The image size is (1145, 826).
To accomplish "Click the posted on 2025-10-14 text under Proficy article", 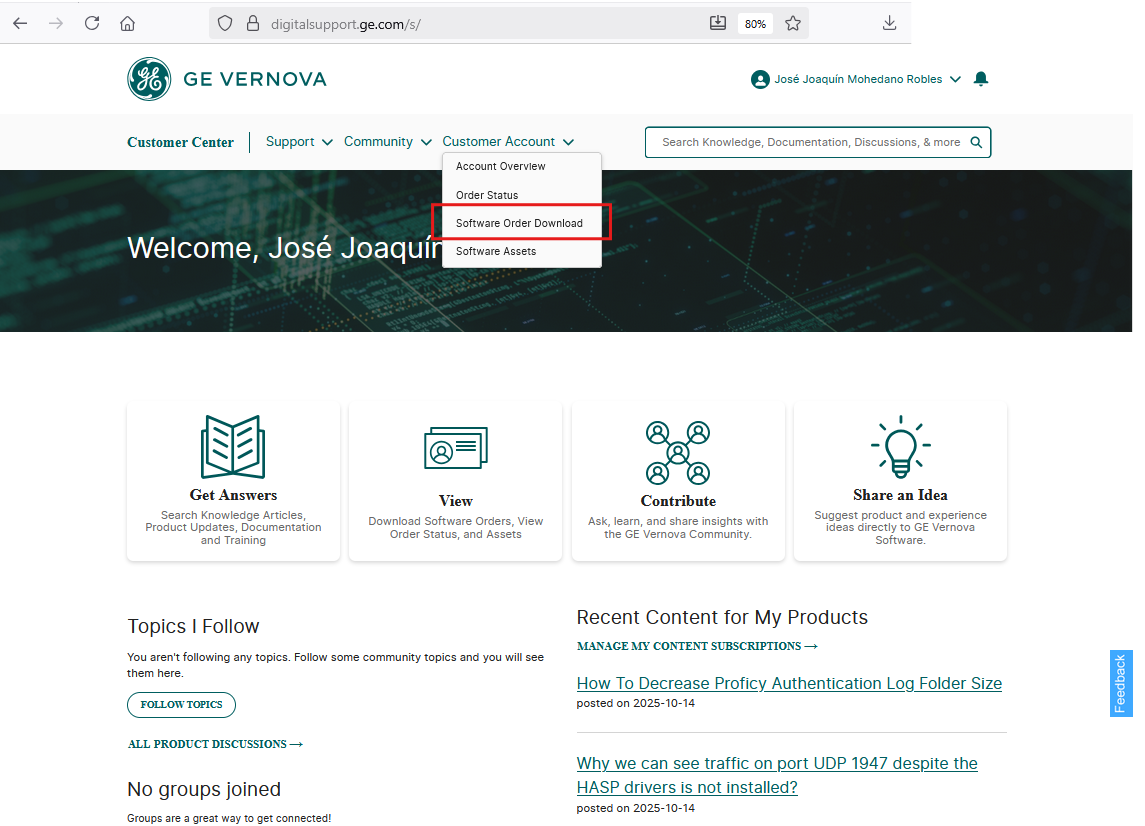I will pos(636,703).
